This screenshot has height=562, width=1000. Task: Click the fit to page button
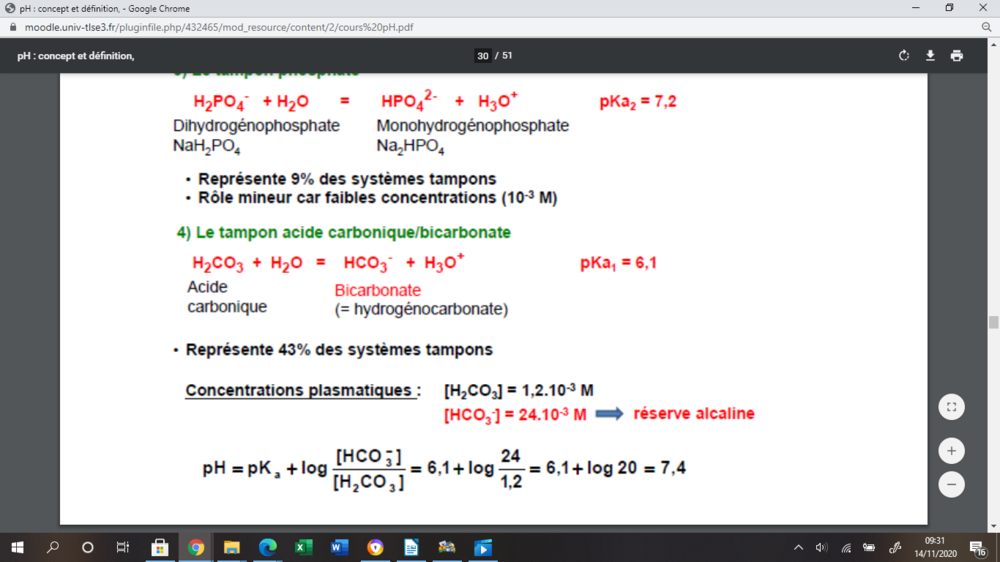point(951,407)
